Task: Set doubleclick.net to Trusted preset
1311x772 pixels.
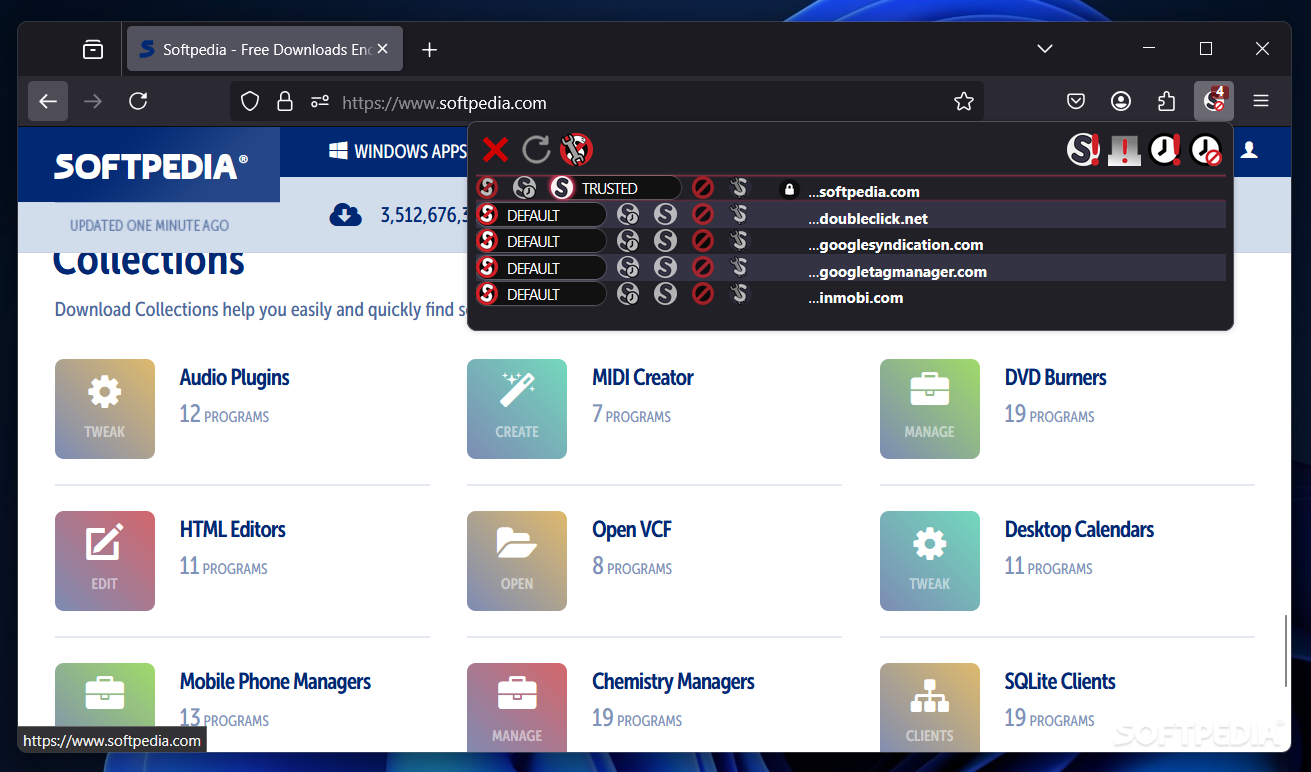Action: coord(665,215)
